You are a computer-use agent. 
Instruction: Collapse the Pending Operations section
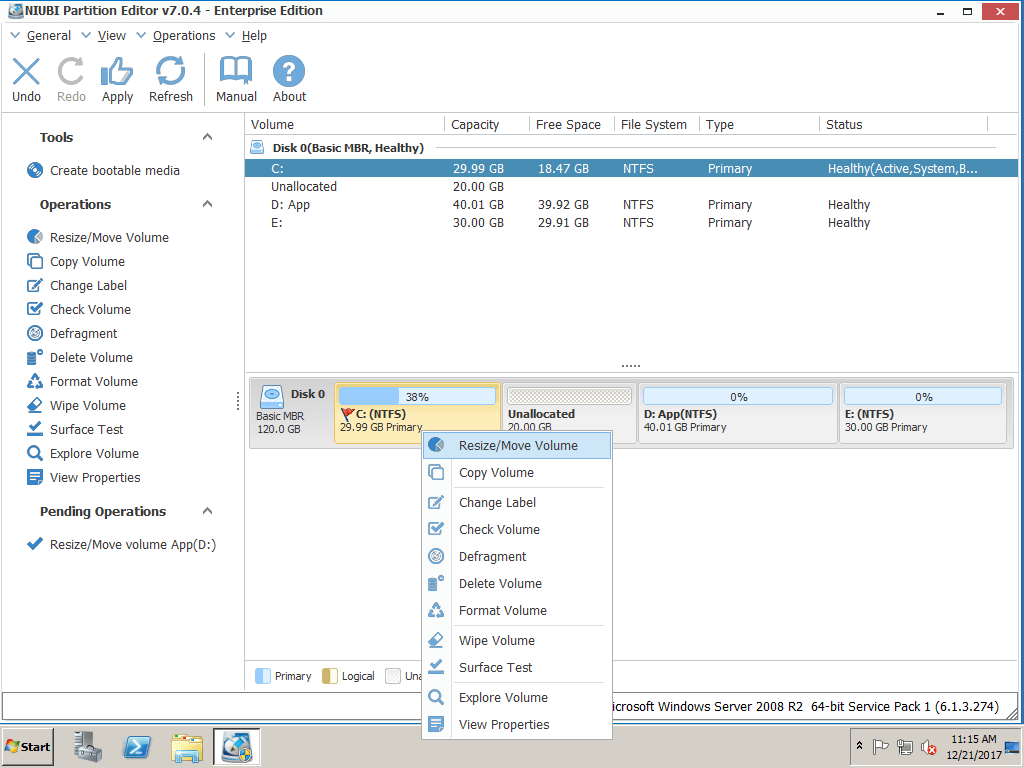[x=207, y=511]
